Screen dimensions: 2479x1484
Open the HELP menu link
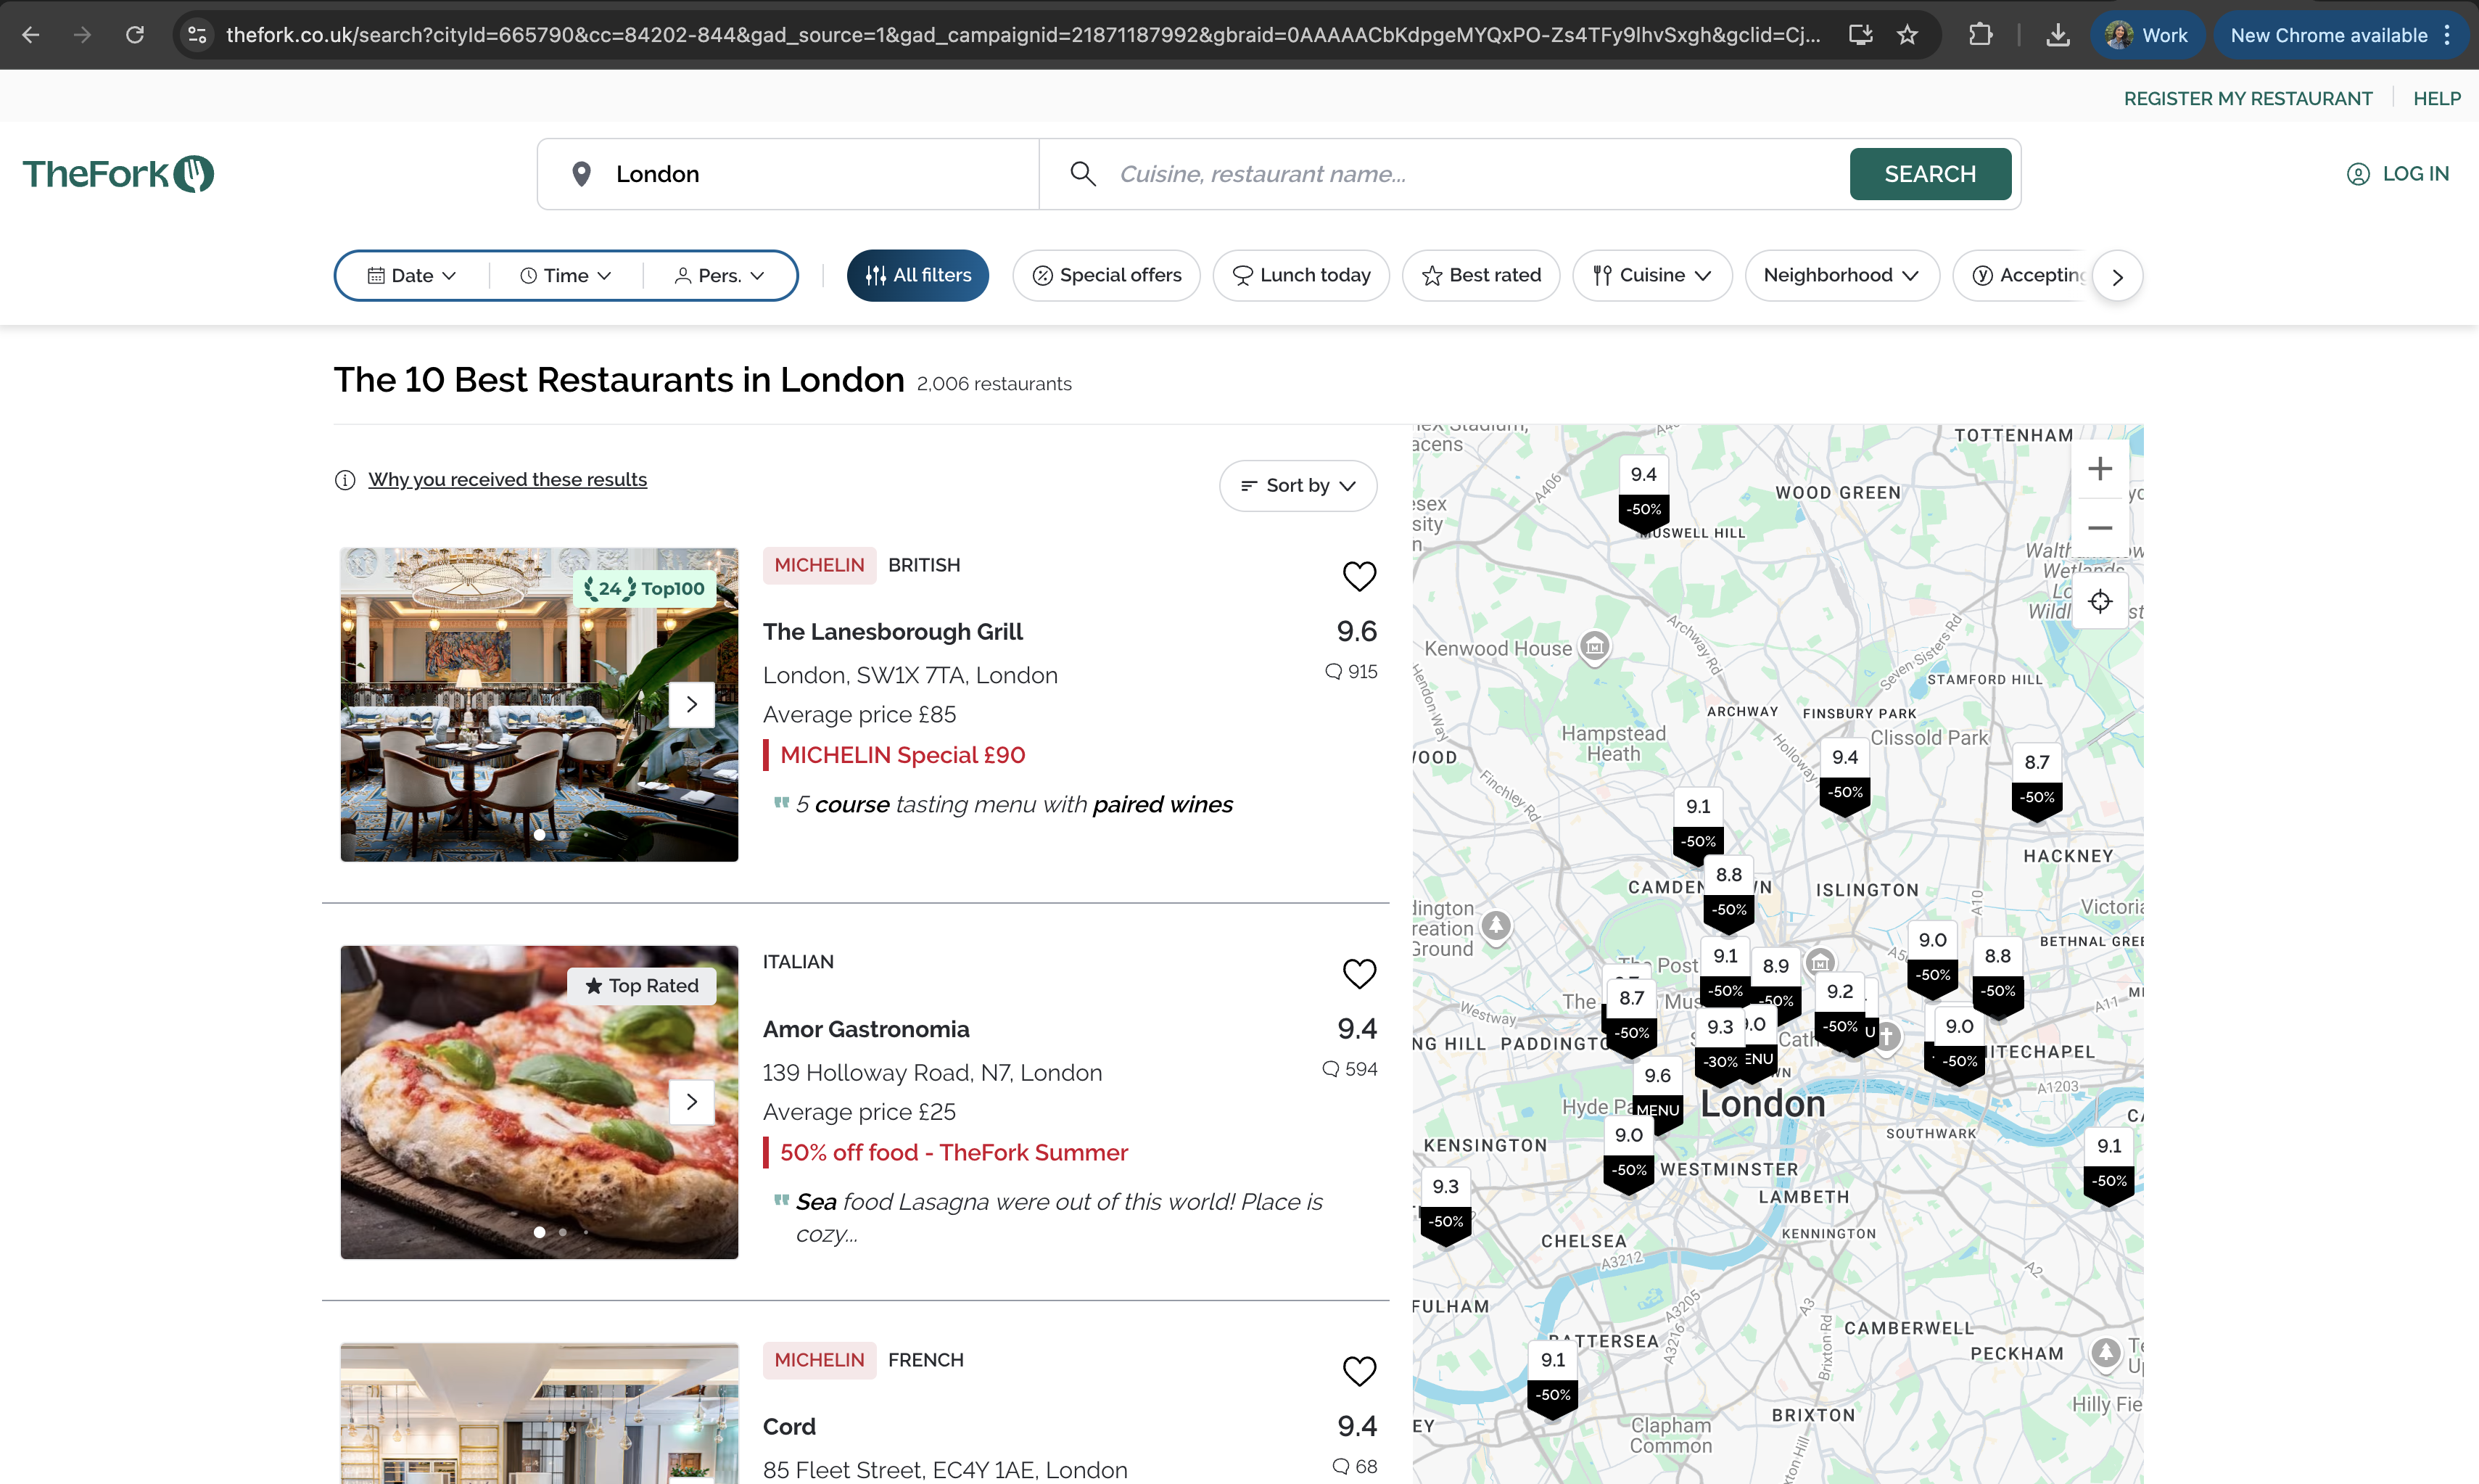click(2436, 98)
